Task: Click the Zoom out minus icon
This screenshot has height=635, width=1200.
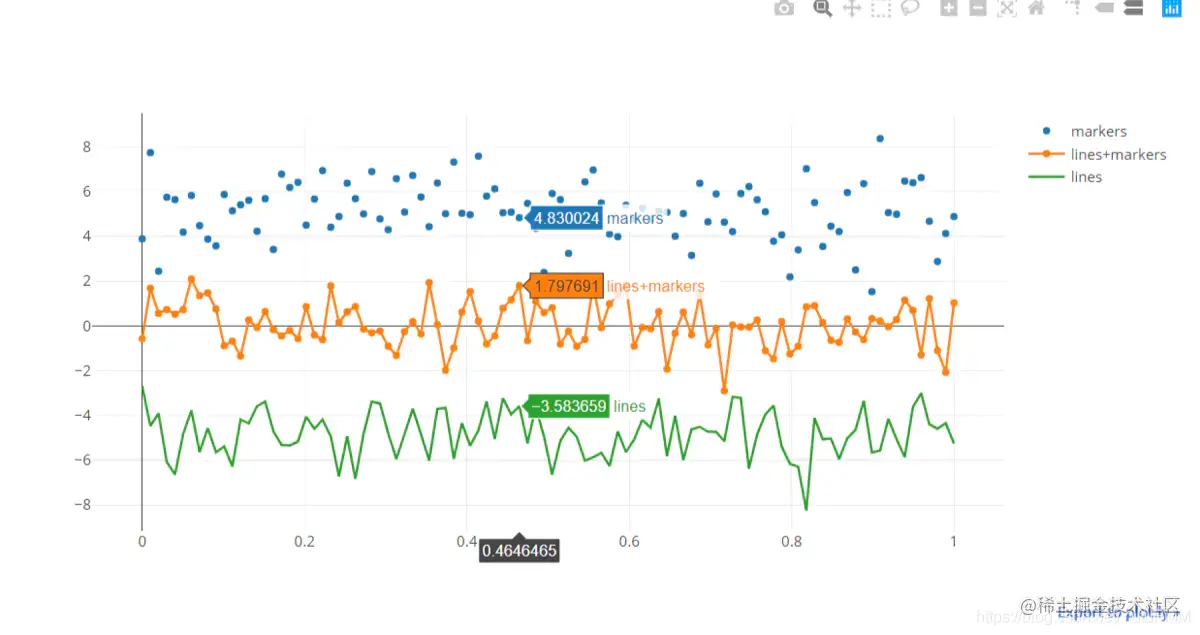Action: coord(978,8)
